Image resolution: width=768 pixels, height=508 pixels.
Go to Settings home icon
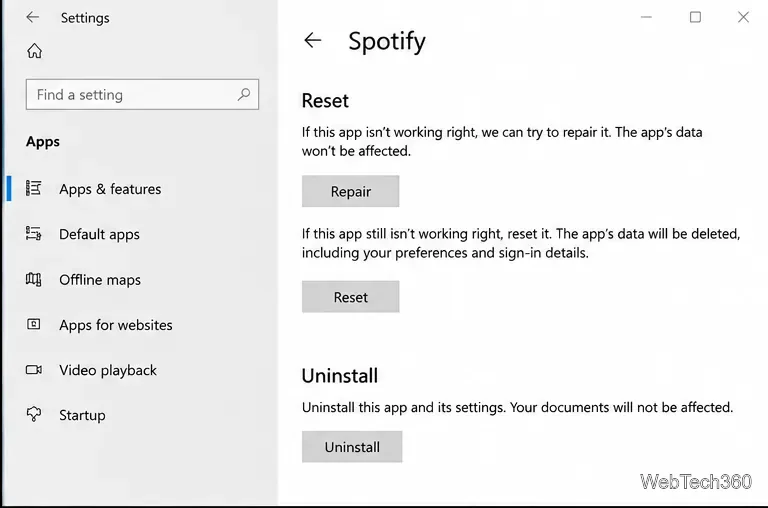click(x=34, y=50)
